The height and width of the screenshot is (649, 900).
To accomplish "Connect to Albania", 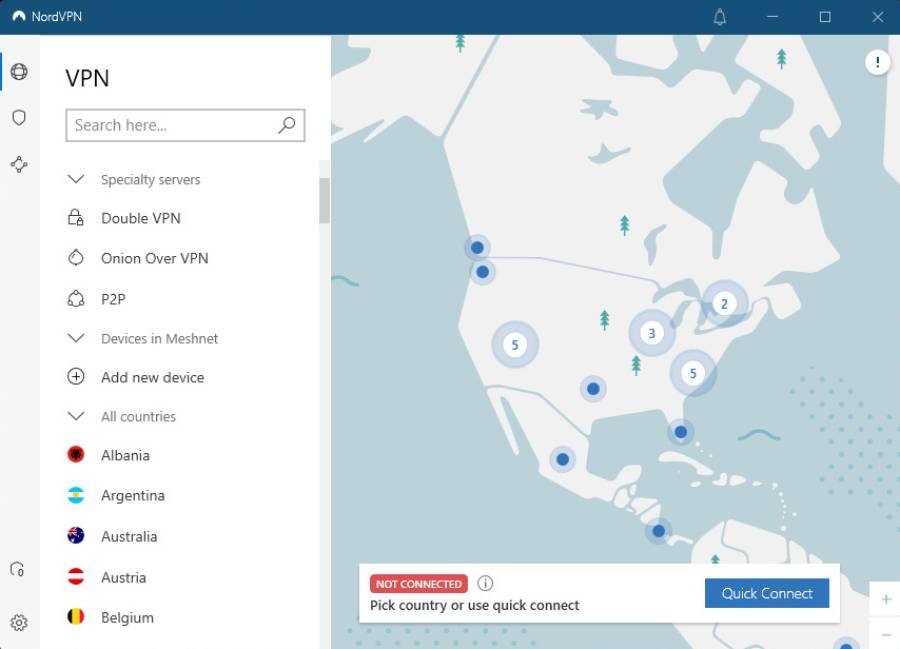I will [125, 455].
